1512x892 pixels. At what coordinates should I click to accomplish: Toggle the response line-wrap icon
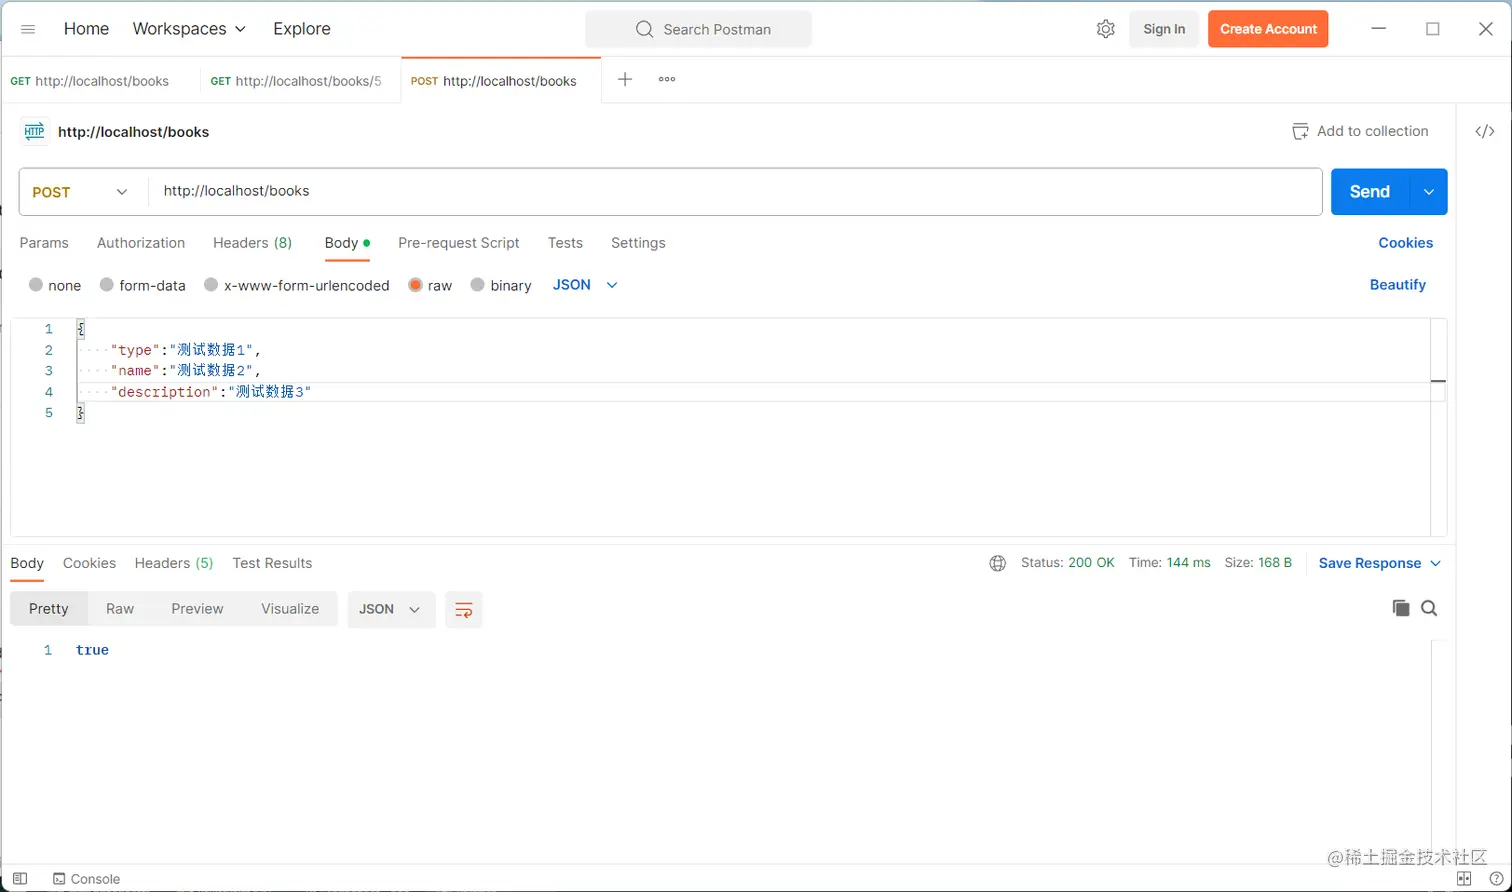[464, 609]
